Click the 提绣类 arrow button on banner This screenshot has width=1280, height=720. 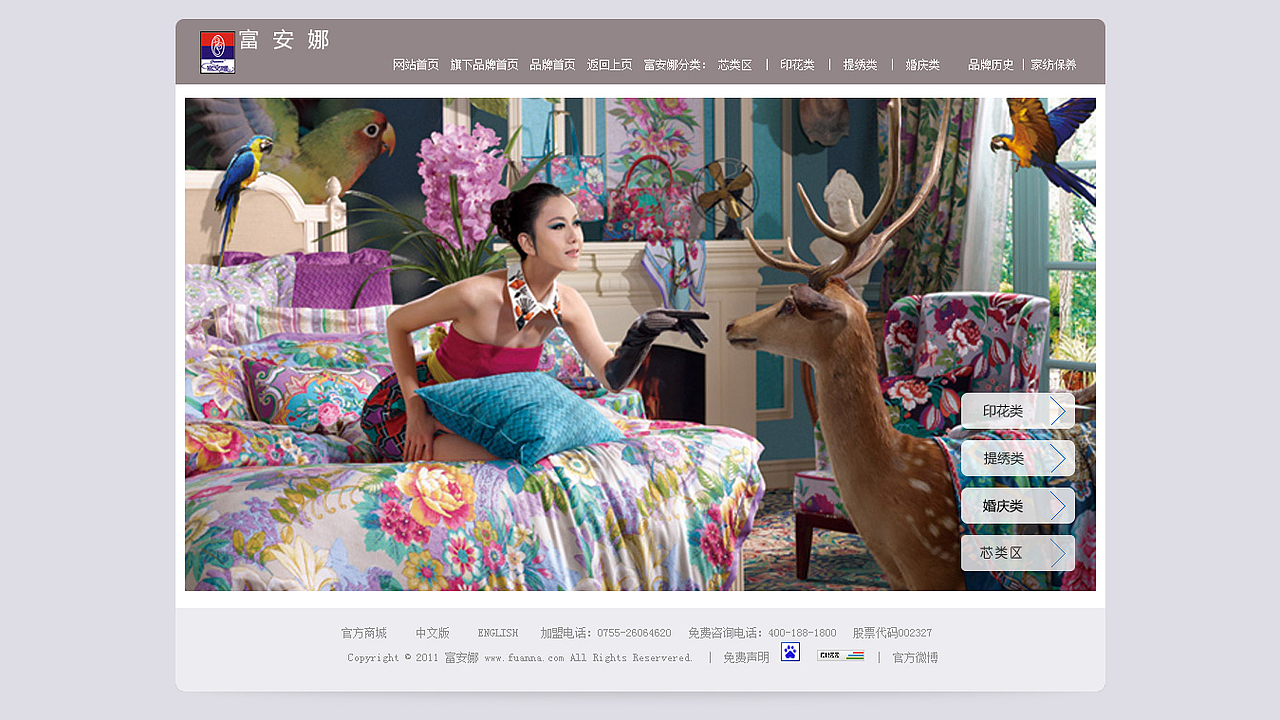(1018, 458)
